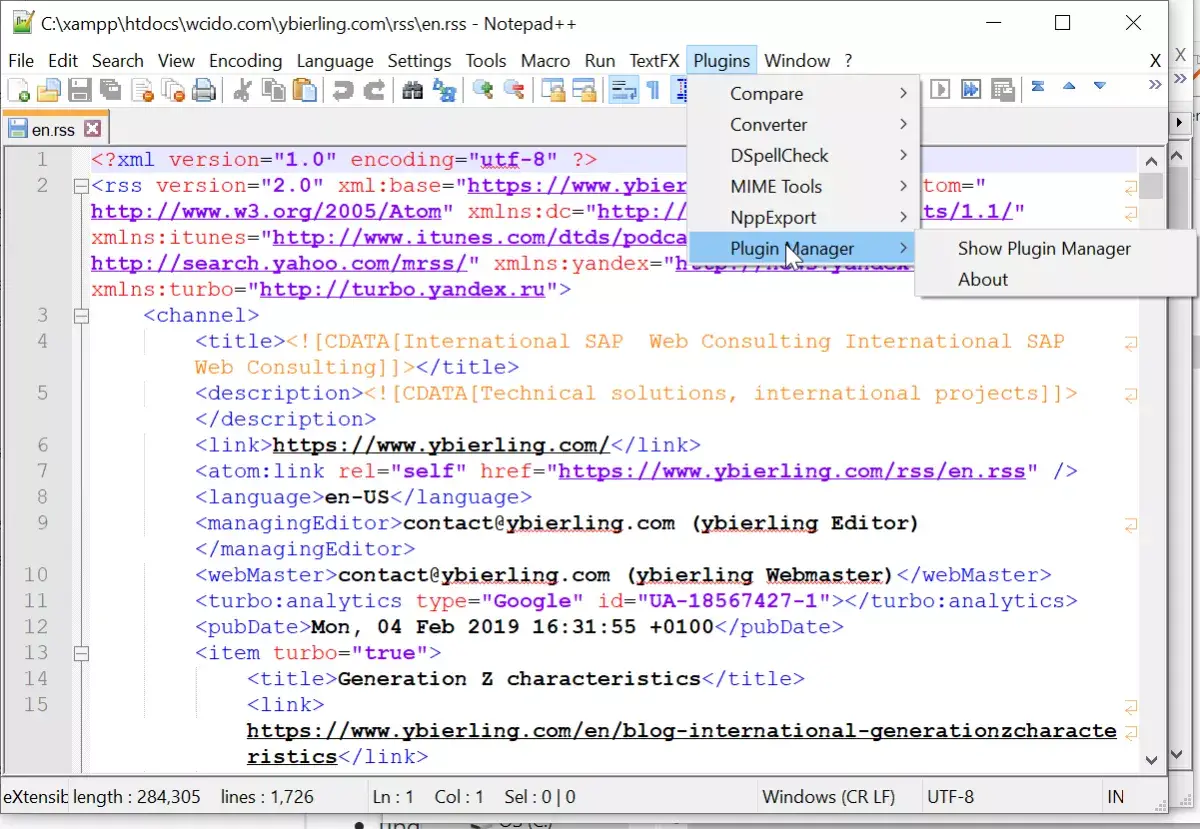The image size is (1200, 829).
Task: Open the http://turbo.yandex.ru link
Action: (402, 290)
